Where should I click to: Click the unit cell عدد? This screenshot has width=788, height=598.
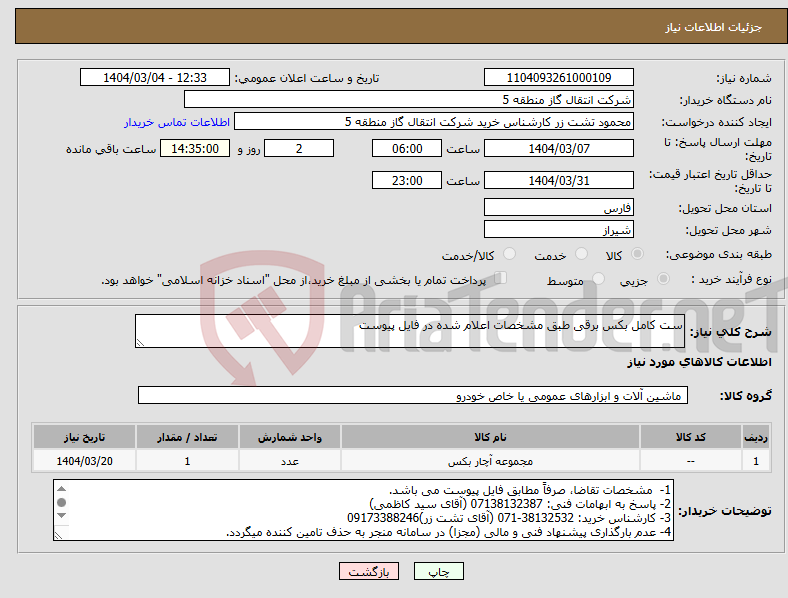click(290, 461)
